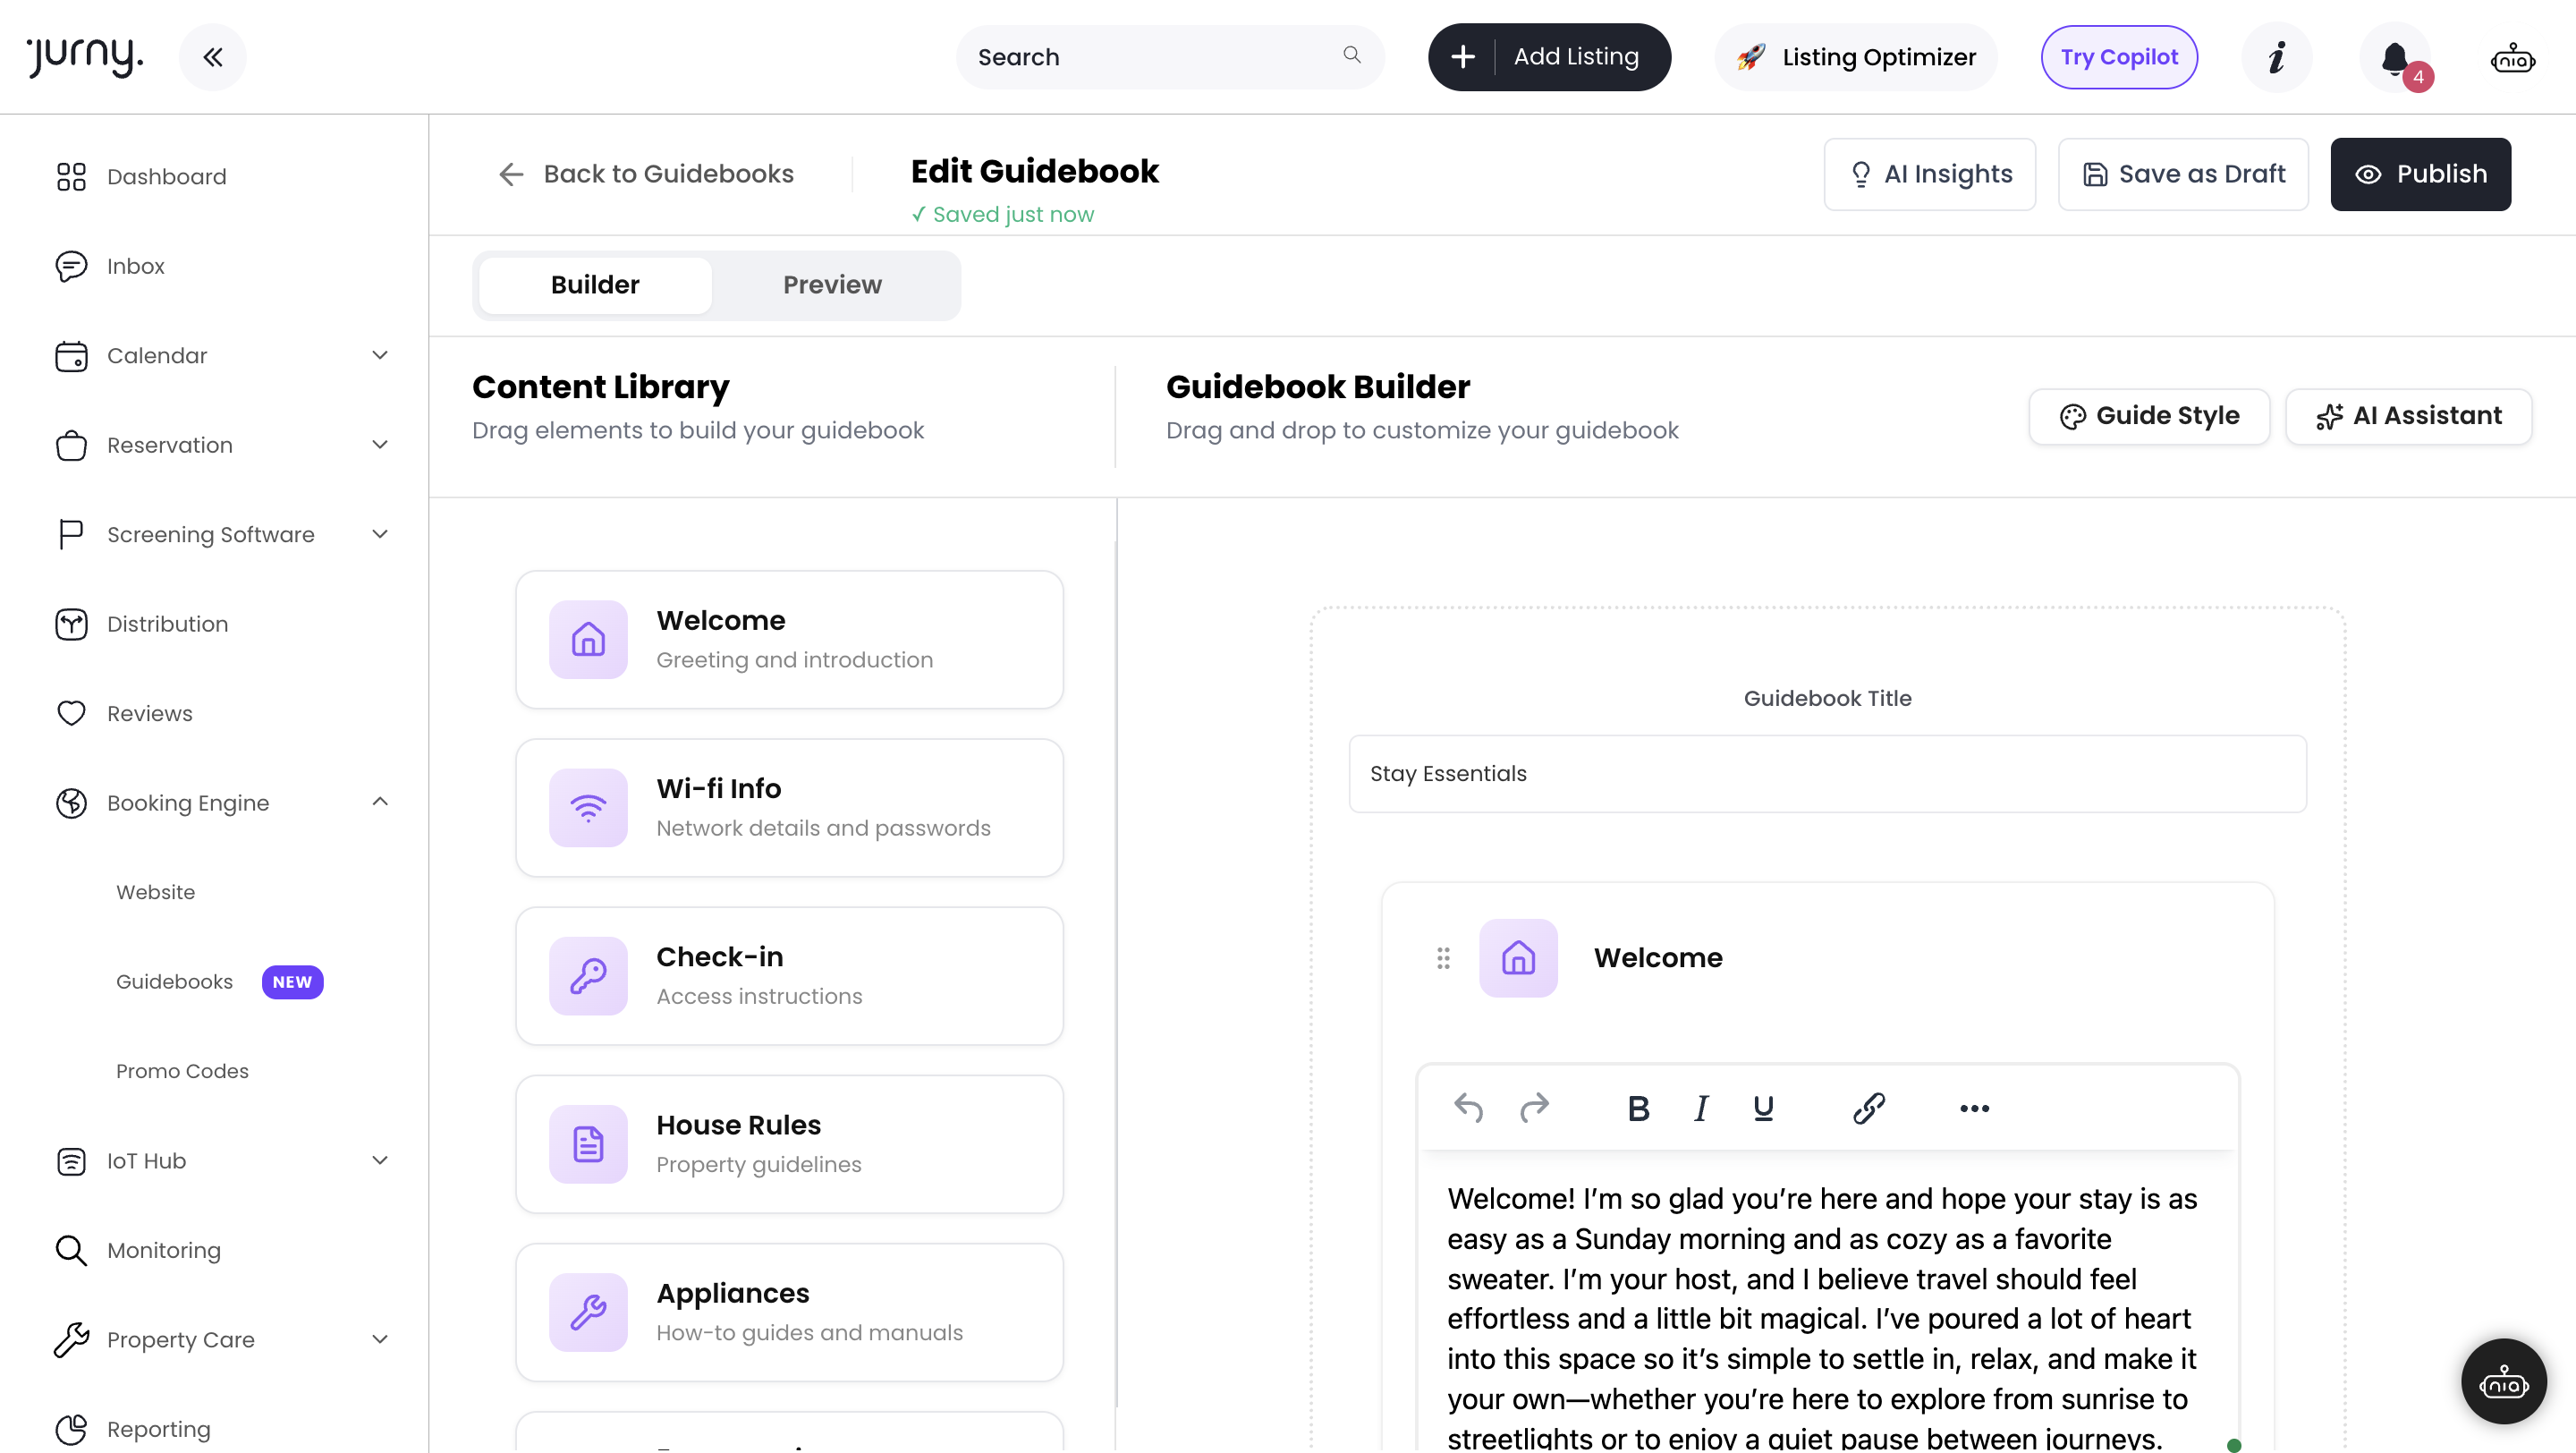
Task: Open the notifications bell
Action: click(2394, 57)
